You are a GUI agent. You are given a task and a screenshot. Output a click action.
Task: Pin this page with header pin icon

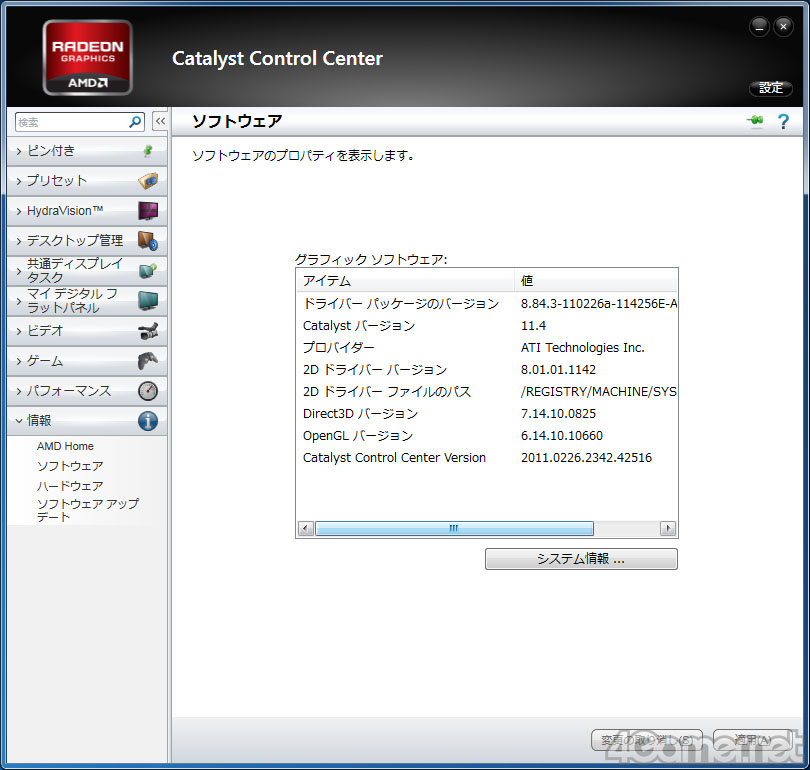pos(755,121)
